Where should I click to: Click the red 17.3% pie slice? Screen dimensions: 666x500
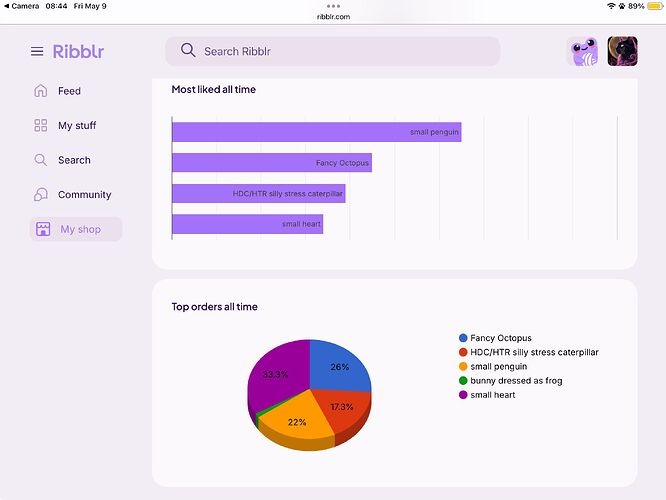click(342, 407)
